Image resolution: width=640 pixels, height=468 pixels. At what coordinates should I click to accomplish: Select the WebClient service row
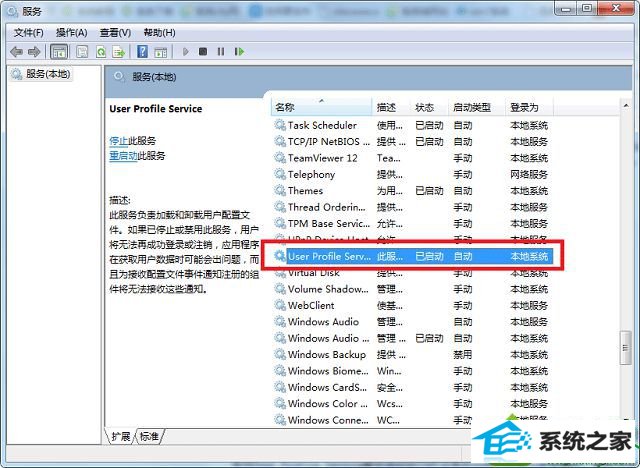412,305
